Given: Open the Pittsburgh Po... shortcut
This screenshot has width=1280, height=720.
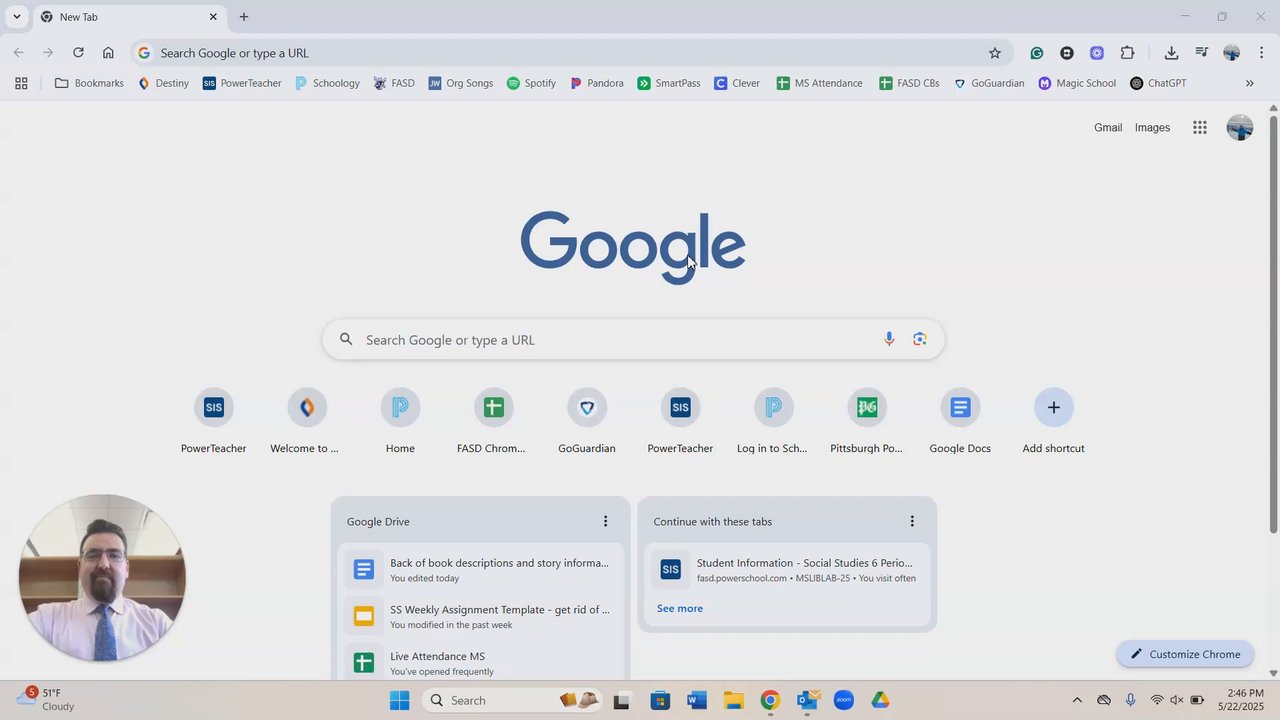Looking at the screenshot, I should [867, 421].
